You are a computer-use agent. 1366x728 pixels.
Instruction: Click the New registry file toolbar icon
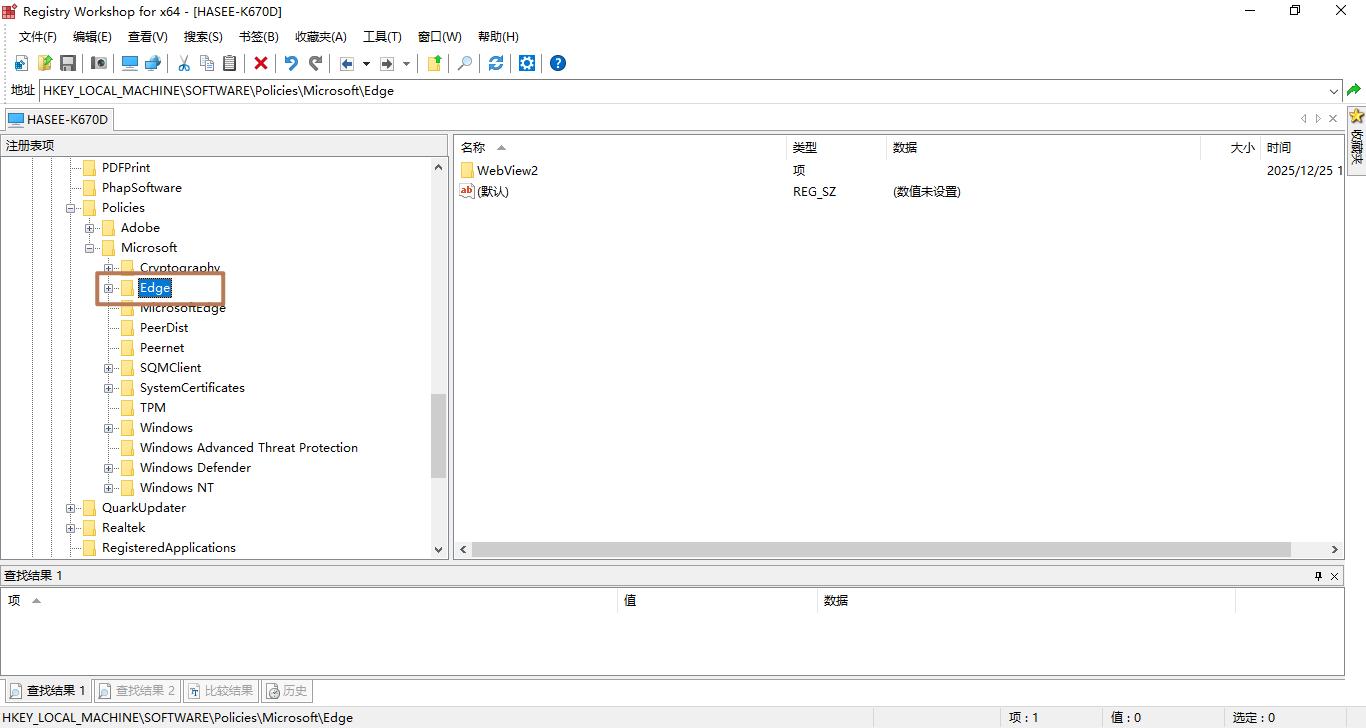(21, 63)
